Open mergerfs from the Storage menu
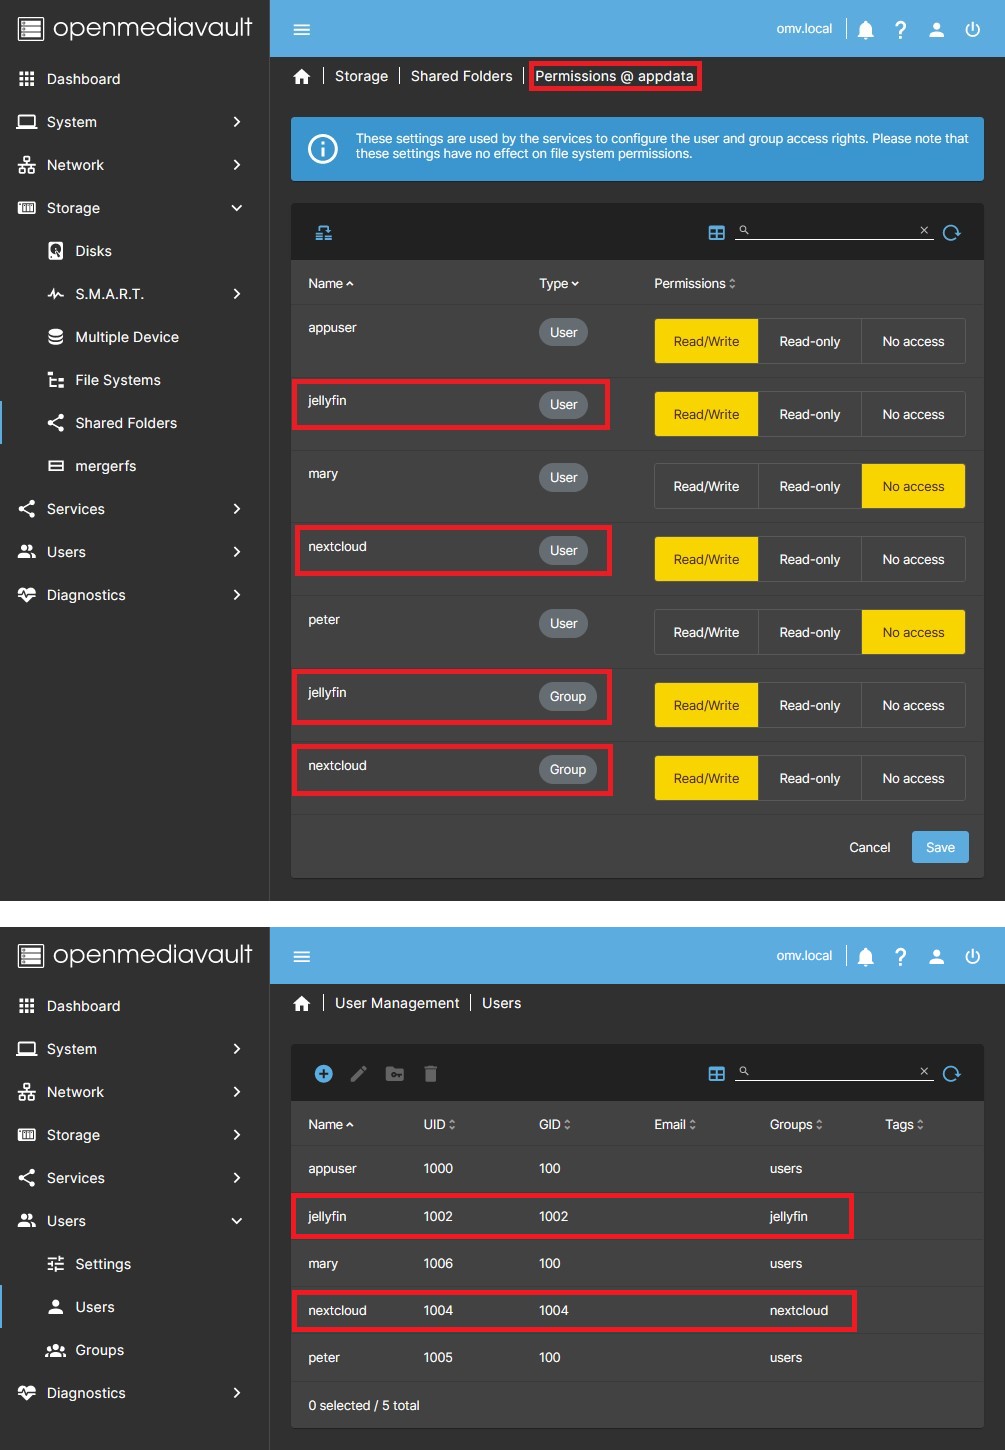 tap(105, 466)
